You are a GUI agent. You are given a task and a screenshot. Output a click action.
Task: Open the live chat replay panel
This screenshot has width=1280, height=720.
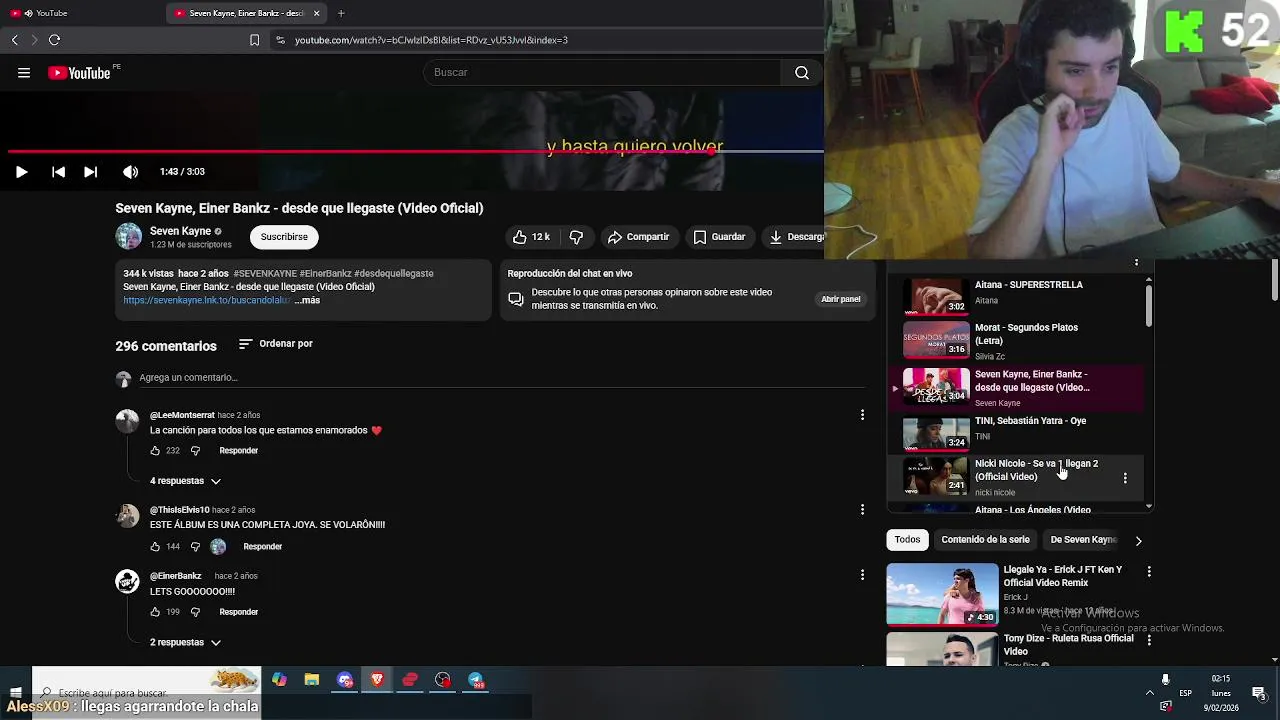pyautogui.click(x=840, y=299)
